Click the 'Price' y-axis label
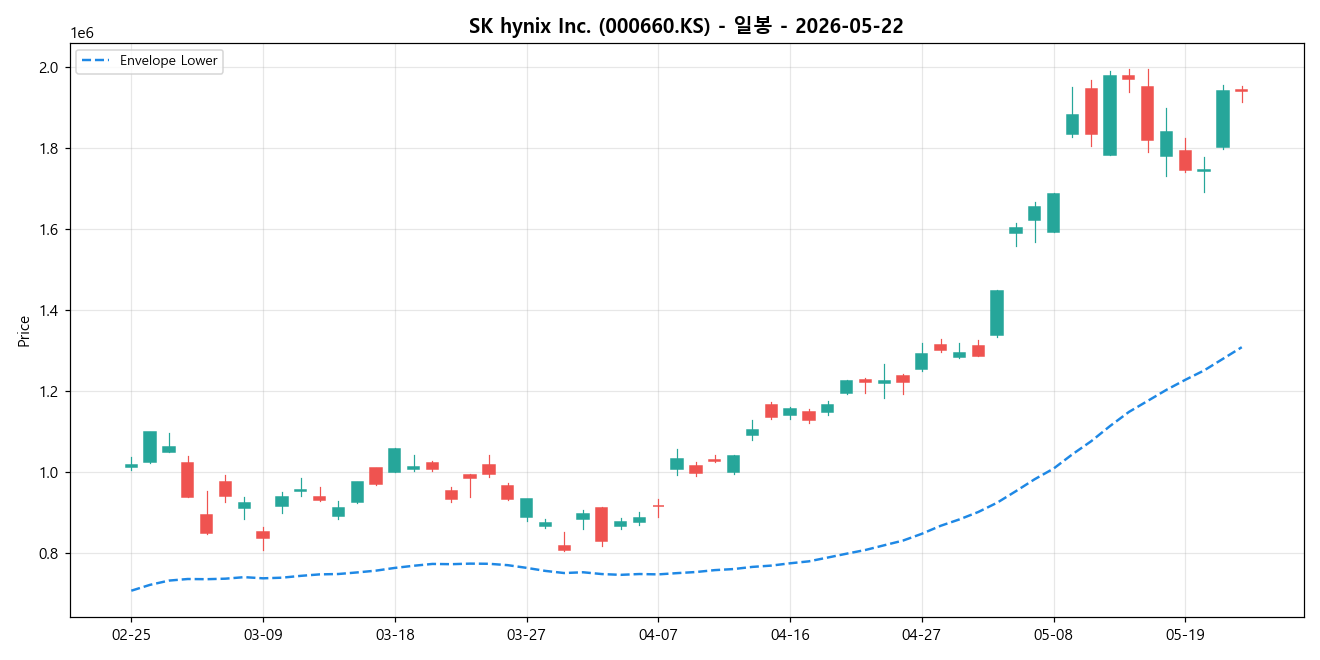 pyautogui.click(x=24, y=331)
